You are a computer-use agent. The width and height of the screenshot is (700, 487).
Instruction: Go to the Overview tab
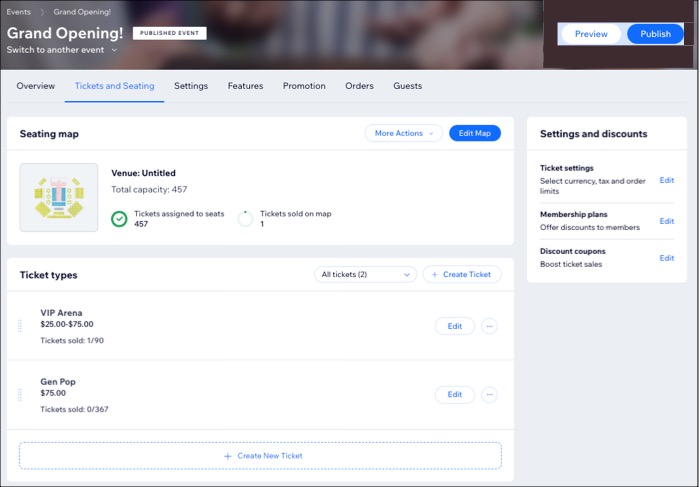[36, 86]
